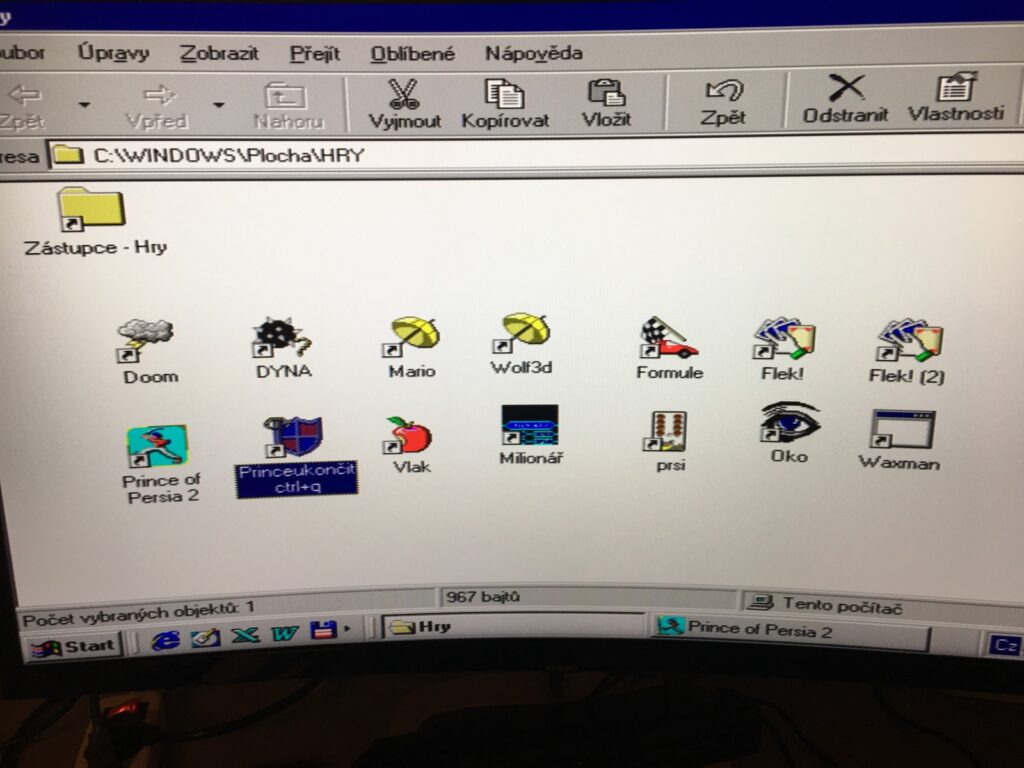Open the Přejít menu
This screenshot has width=1024, height=768.
[315, 54]
